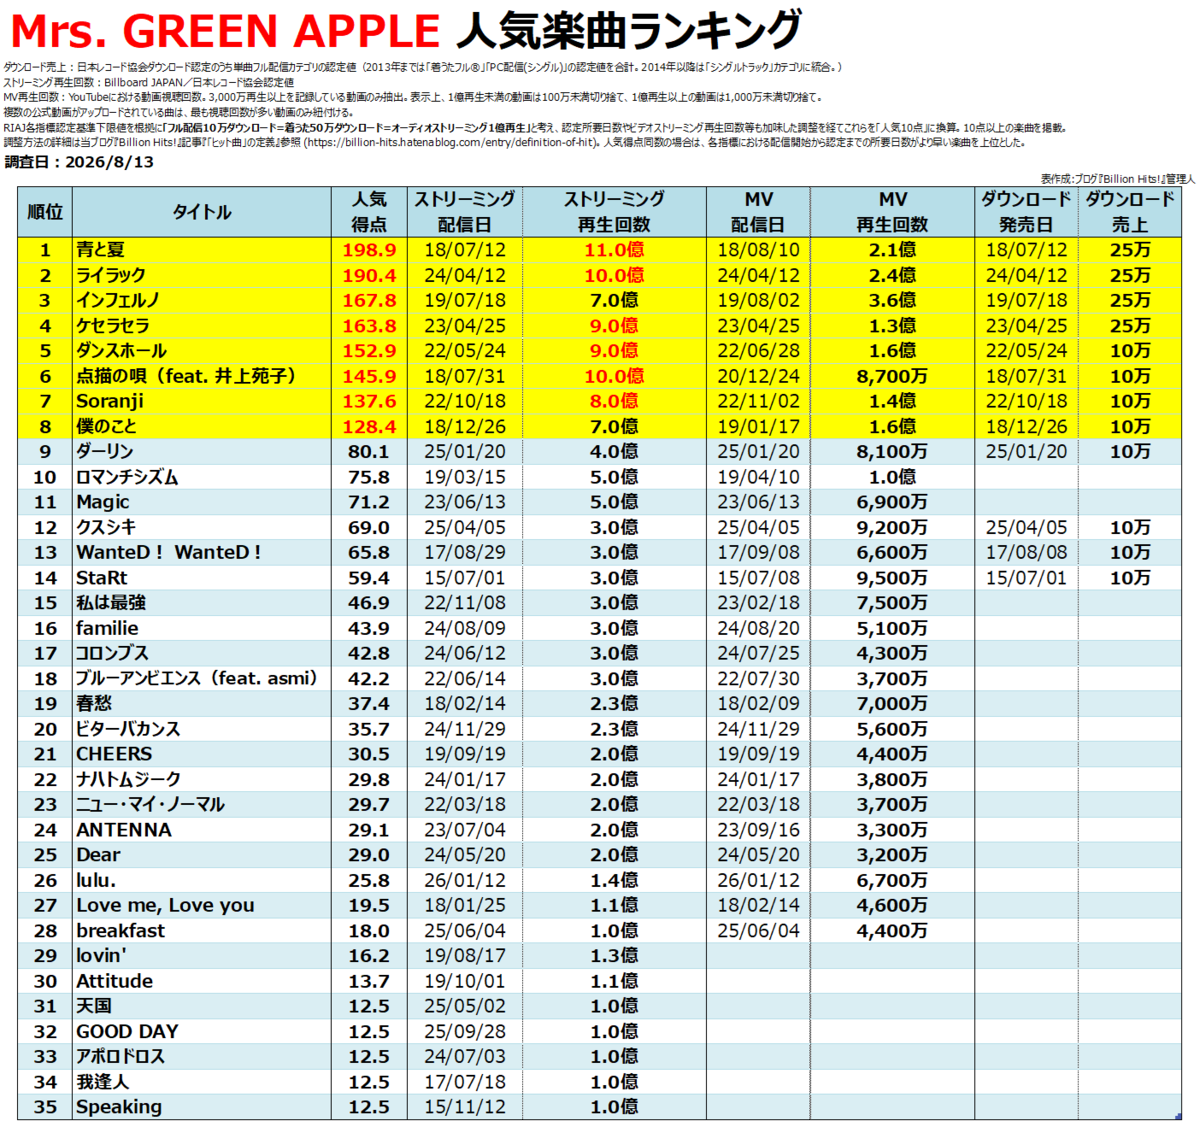Image resolution: width=1200 pixels, height=1121 pixels.
Task: Click the MV date '20/12/24'
Action: [x=758, y=376]
